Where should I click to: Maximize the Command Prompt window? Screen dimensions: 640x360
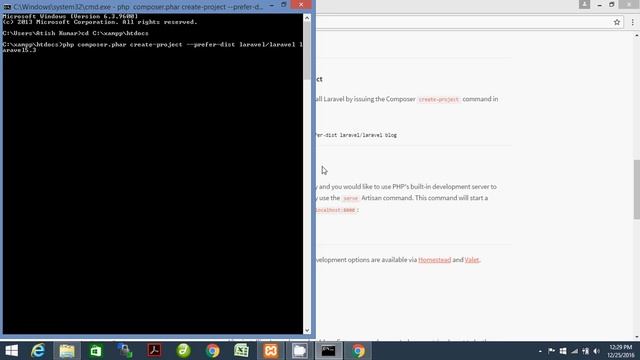click(x=284, y=5)
